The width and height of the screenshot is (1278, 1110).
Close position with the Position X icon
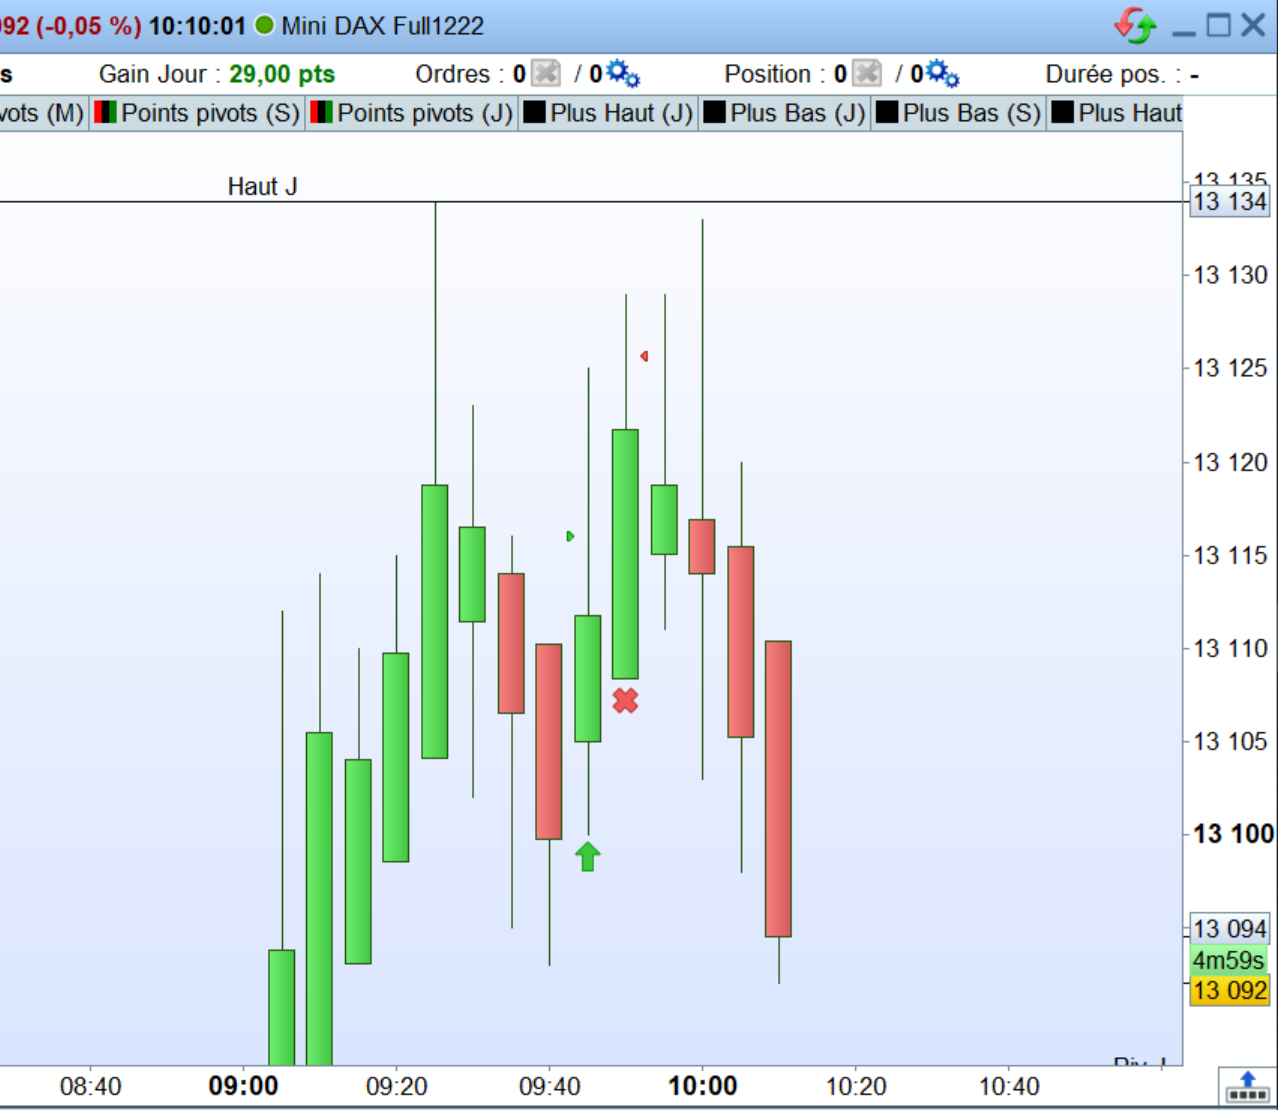pyautogui.click(x=867, y=74)
